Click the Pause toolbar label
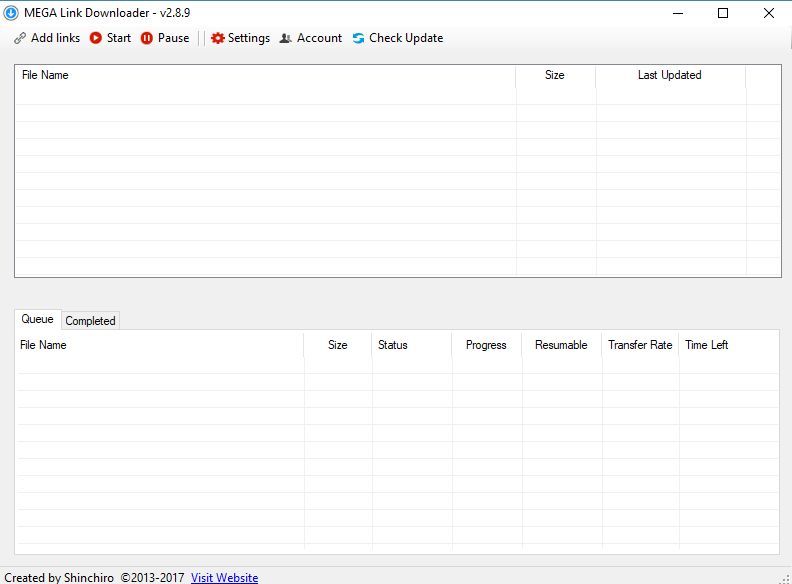792x584 pixels. pyautogui.click(x=173, y=38)
